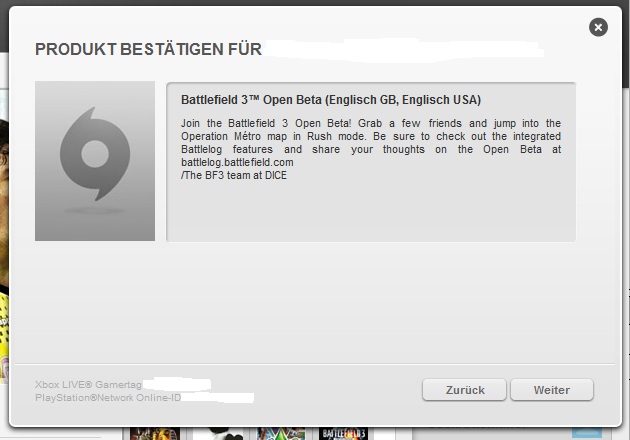
Task: Click the Origin logo product image
Action: (x=95, y=161)
